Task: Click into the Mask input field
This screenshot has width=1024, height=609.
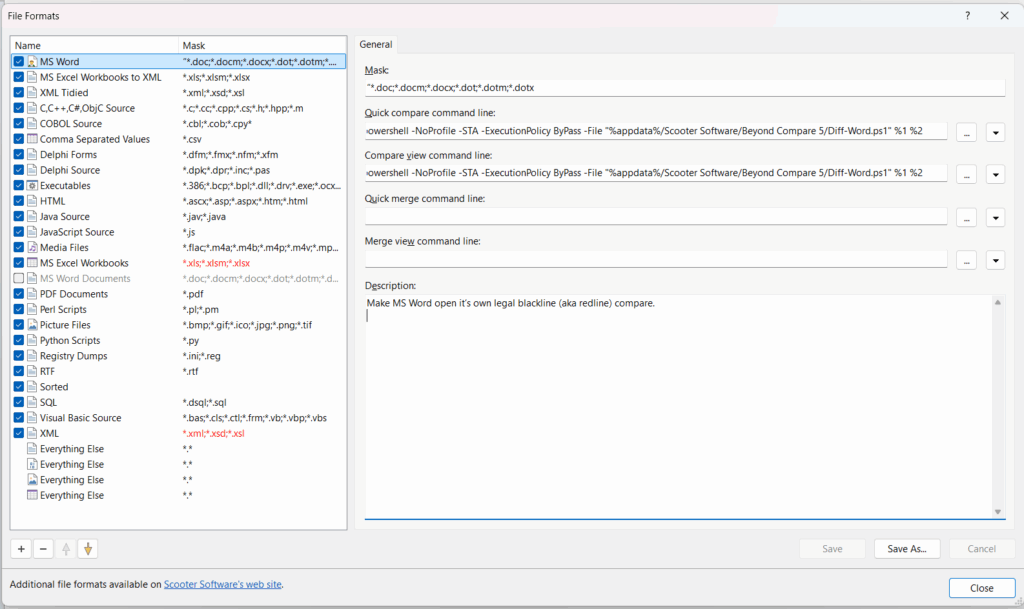Action: tap(684, 88)
